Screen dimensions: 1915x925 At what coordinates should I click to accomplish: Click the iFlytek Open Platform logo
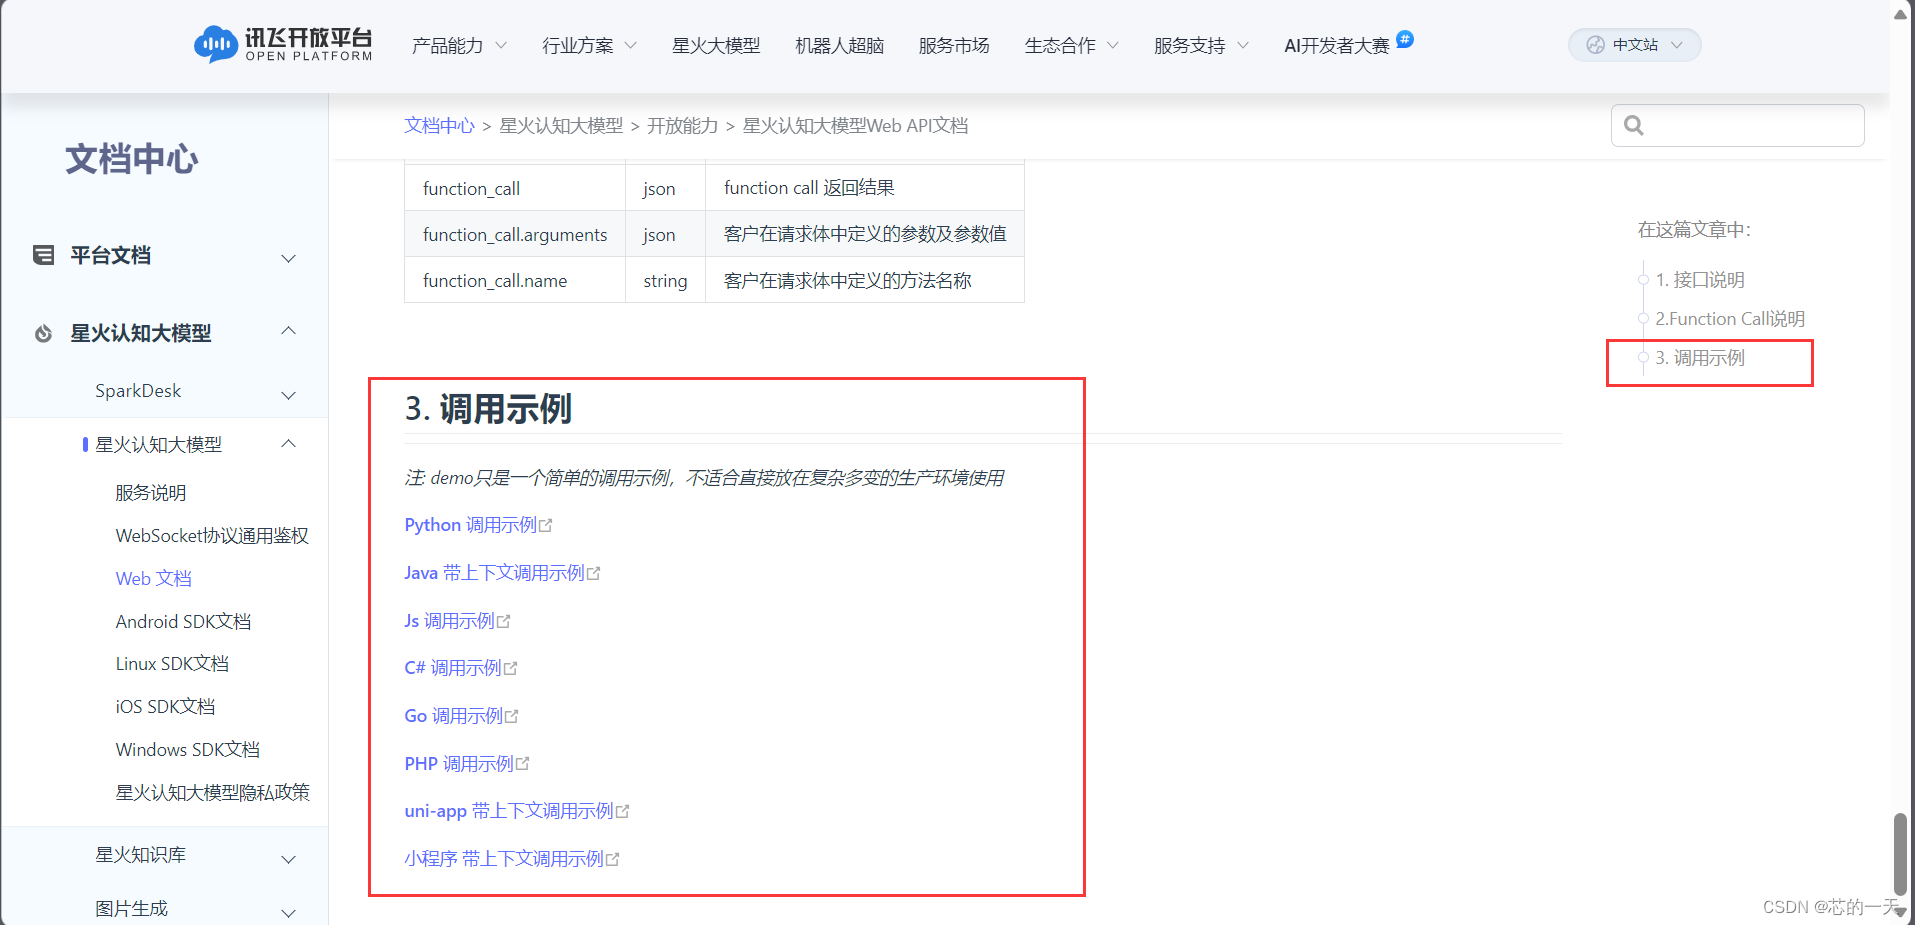pyautogui.click(x=283, y=44)
